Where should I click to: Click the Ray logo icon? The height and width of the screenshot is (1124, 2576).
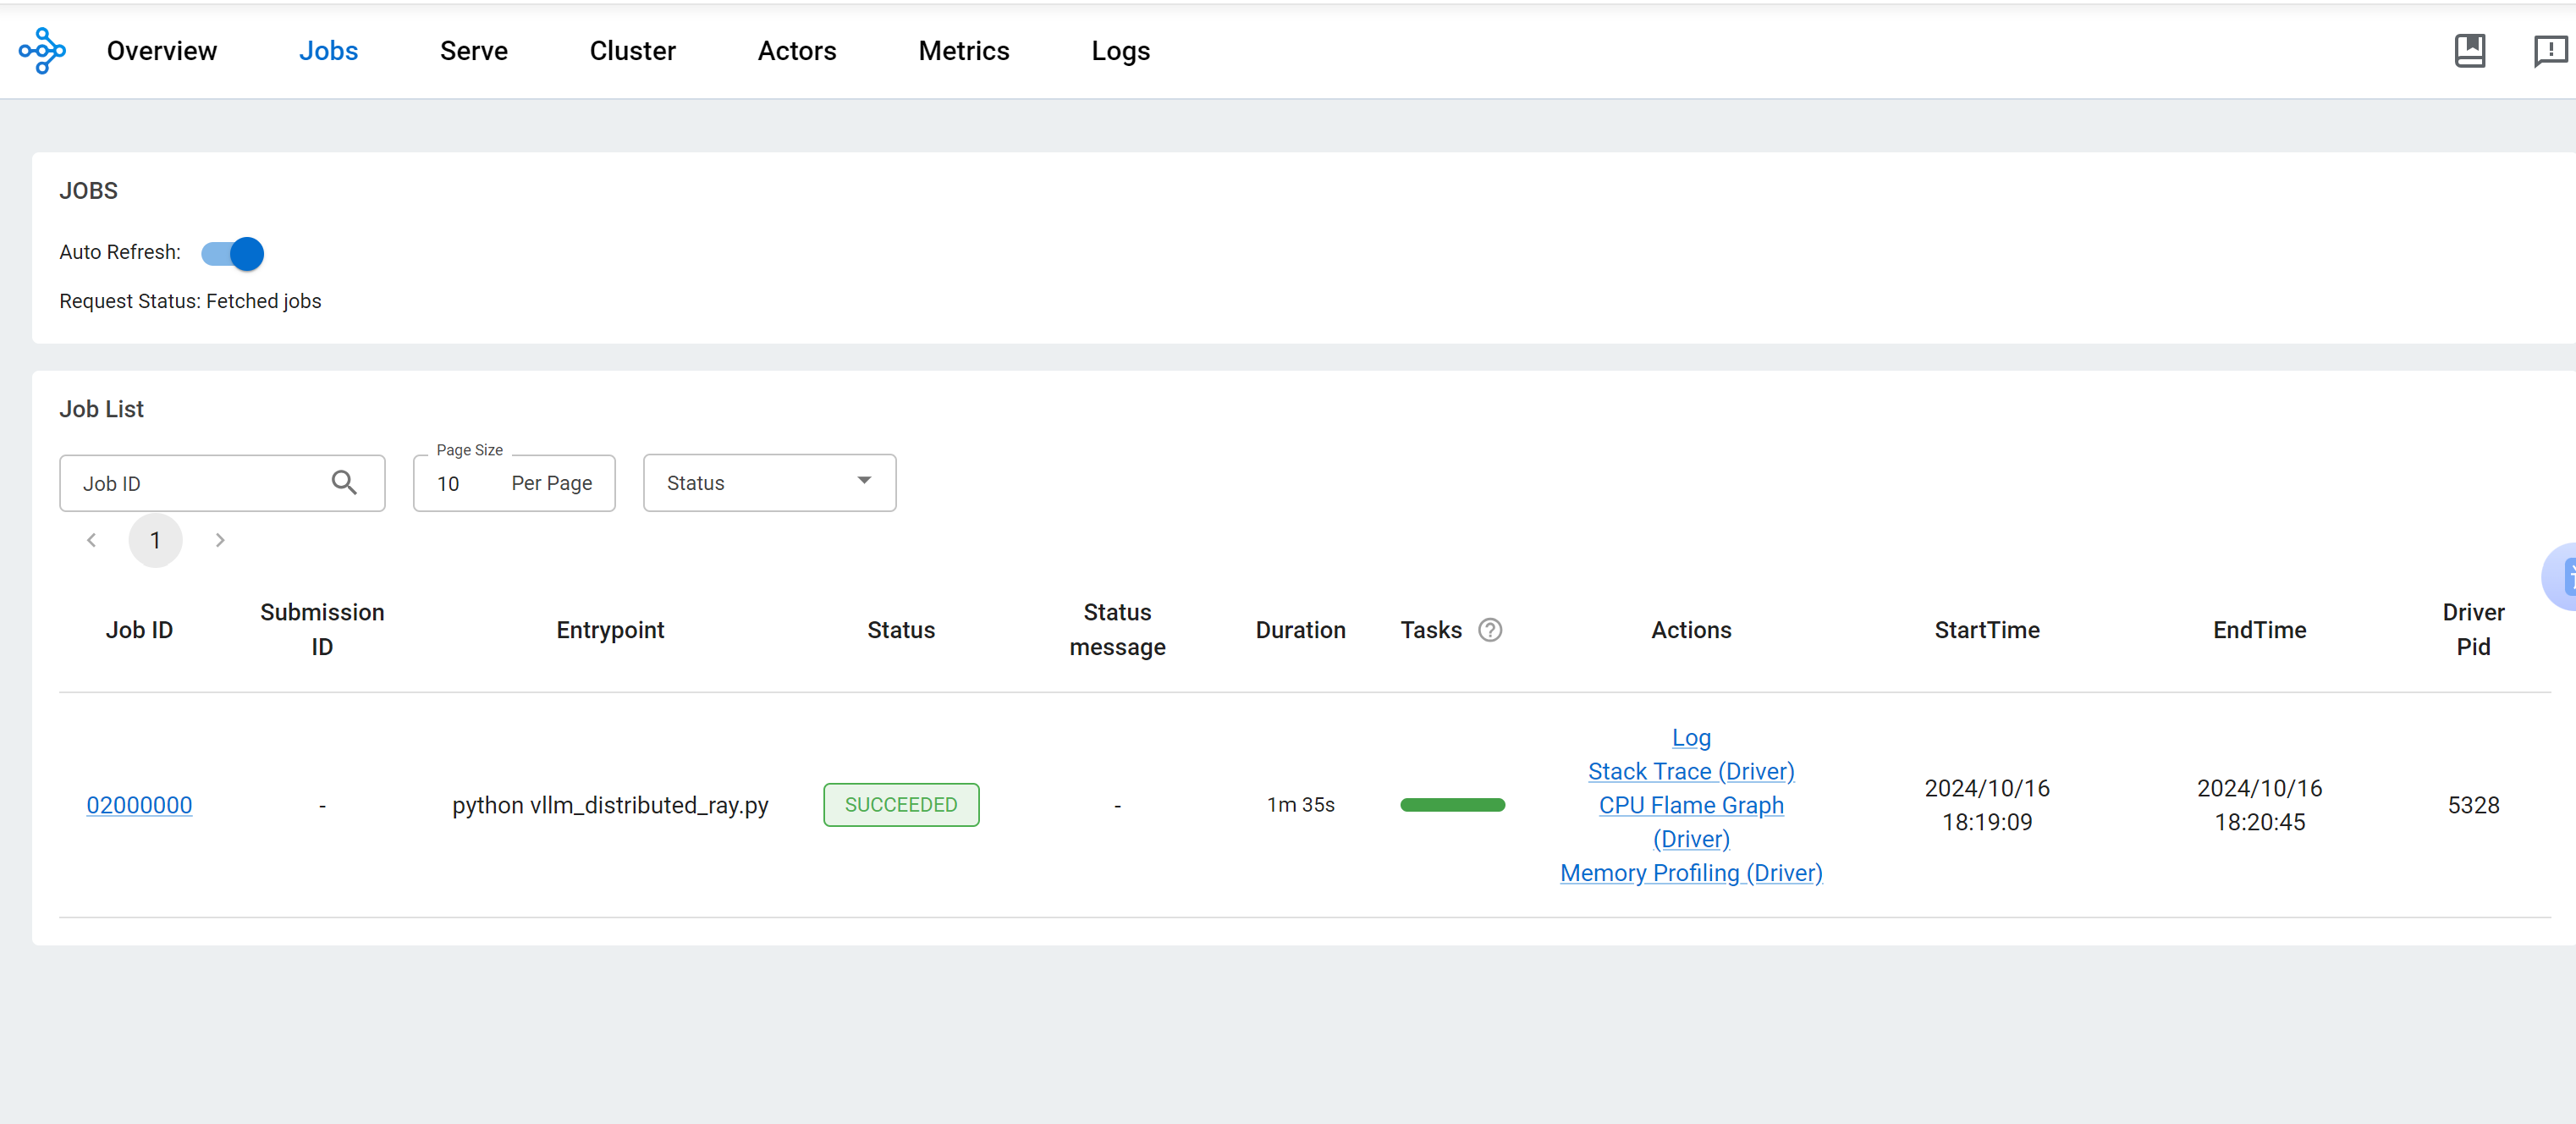pos(42,51)
